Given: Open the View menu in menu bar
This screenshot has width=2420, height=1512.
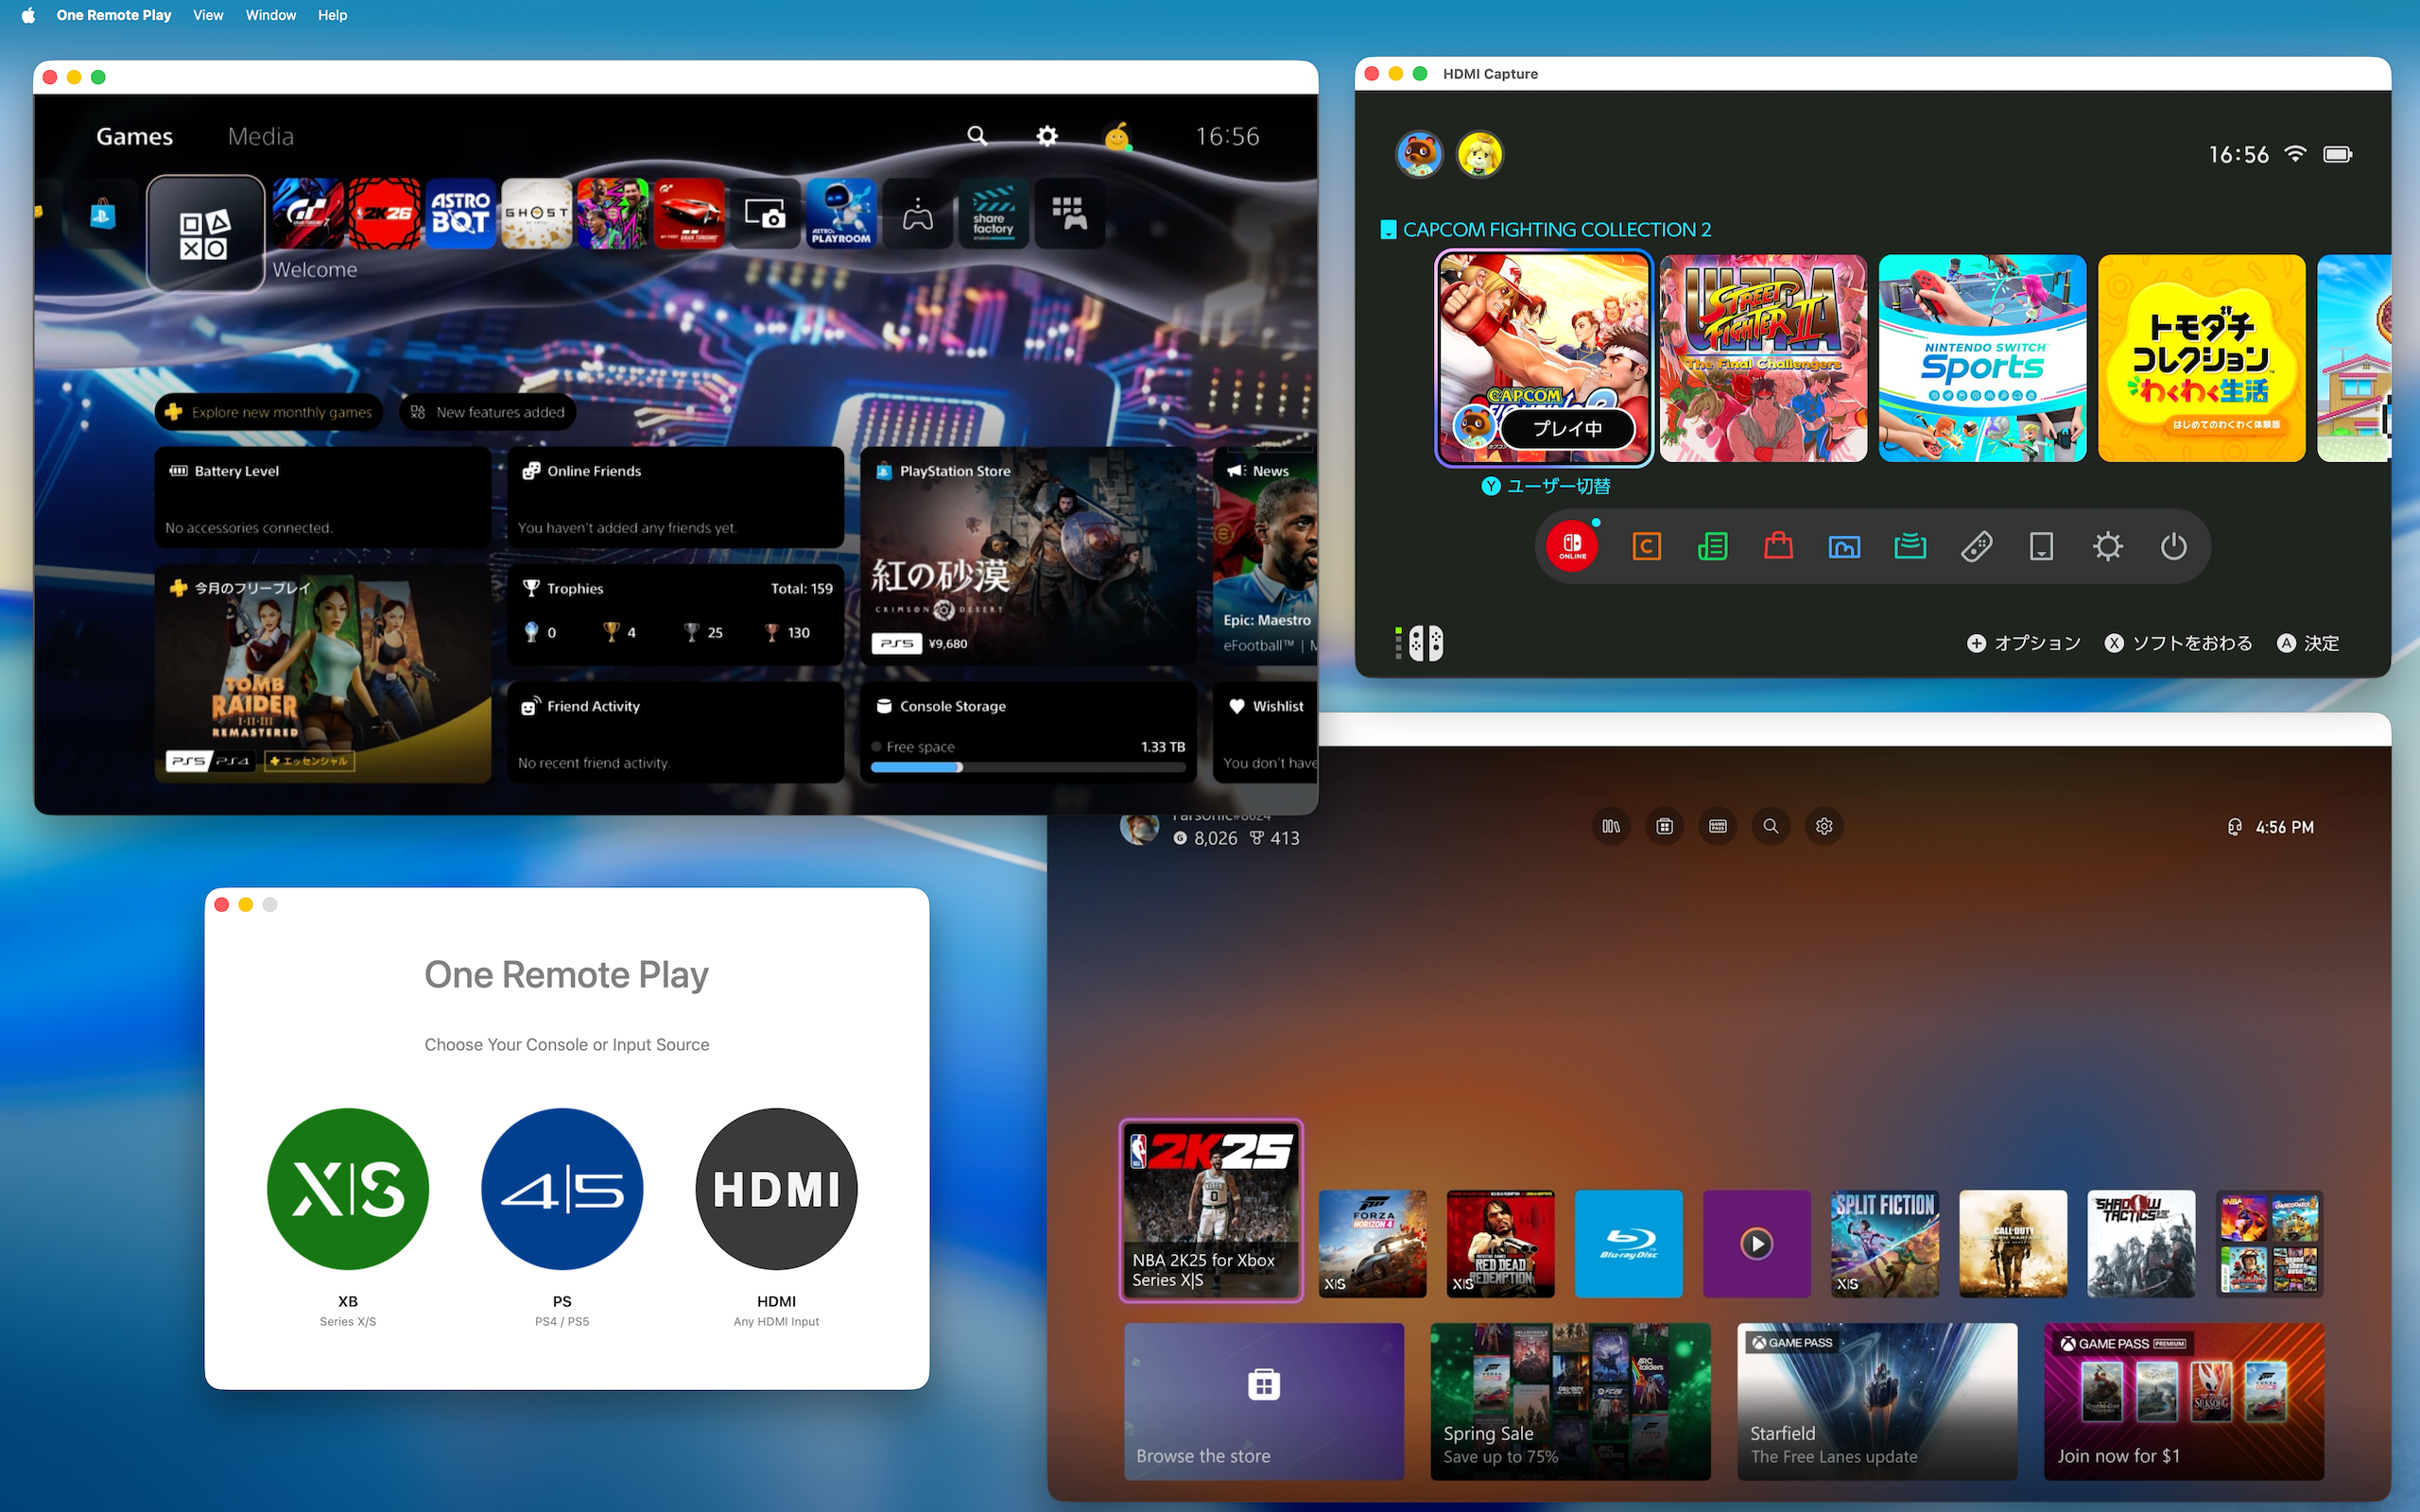Looking at the screenshot, I should 208,15.
